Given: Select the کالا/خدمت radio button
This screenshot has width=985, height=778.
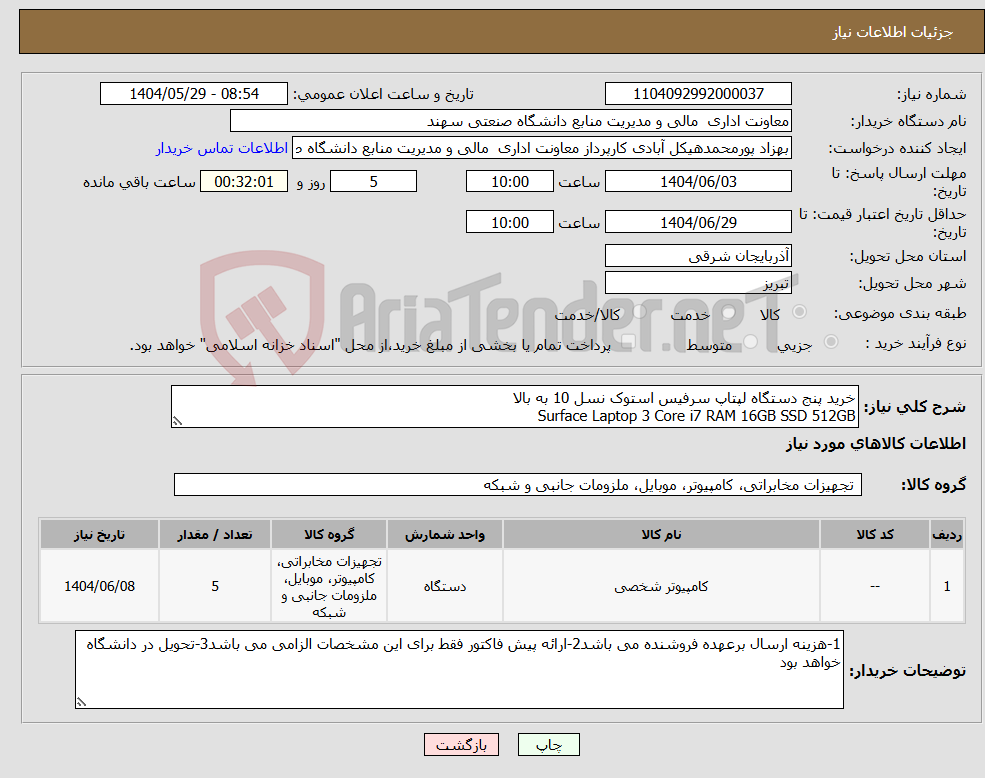Looking at the screenshot, I should pyautogui.click(x=639, y=312).
